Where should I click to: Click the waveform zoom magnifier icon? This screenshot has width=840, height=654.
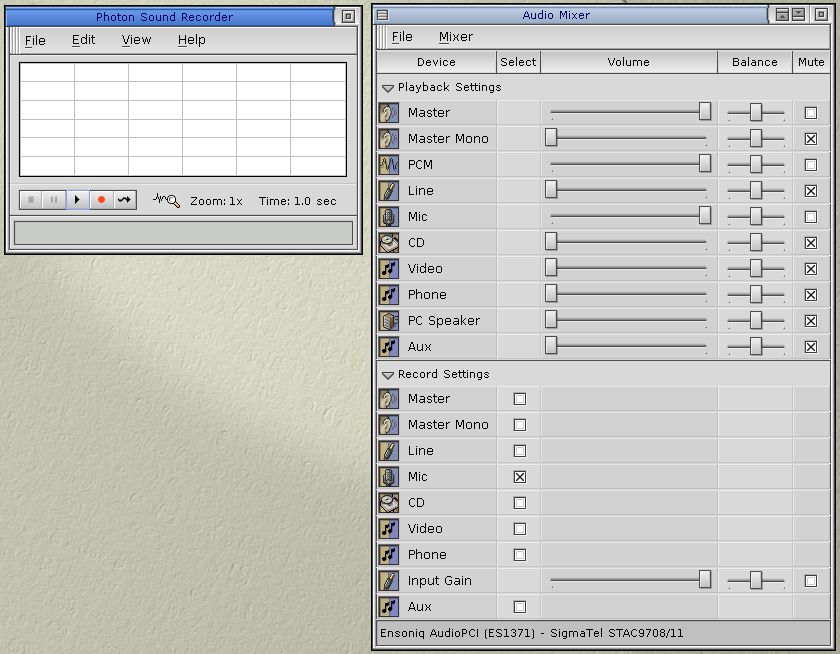click(166, 201)
